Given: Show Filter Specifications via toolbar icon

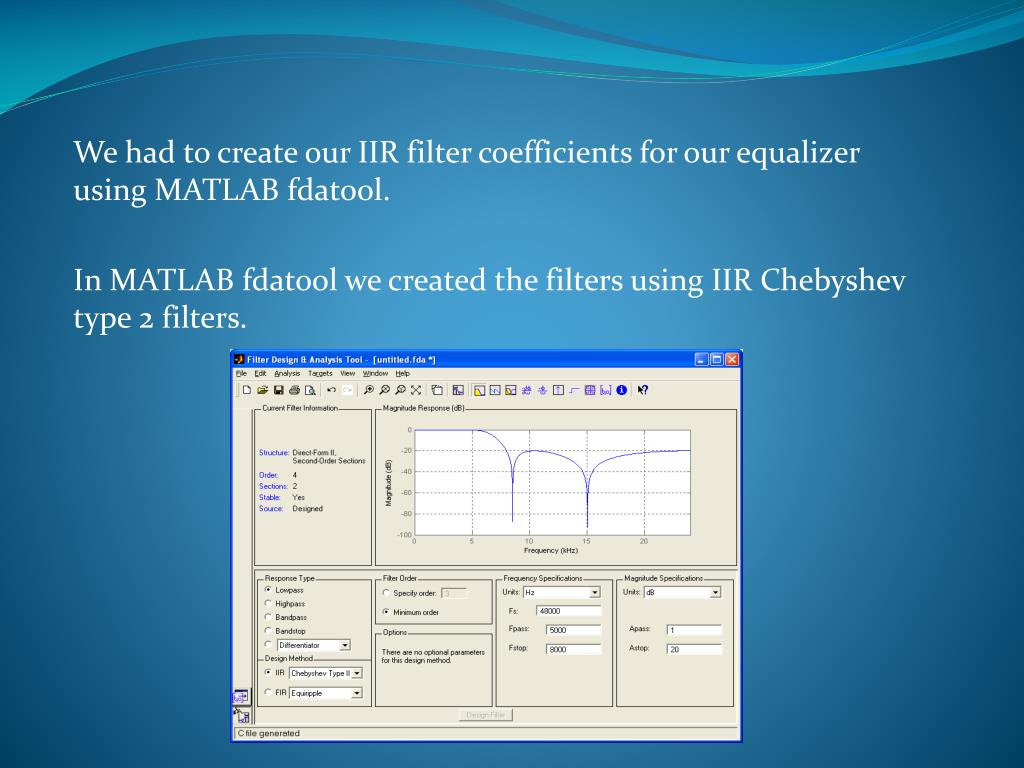Looking at the screenshot, I should click(458, 390).
